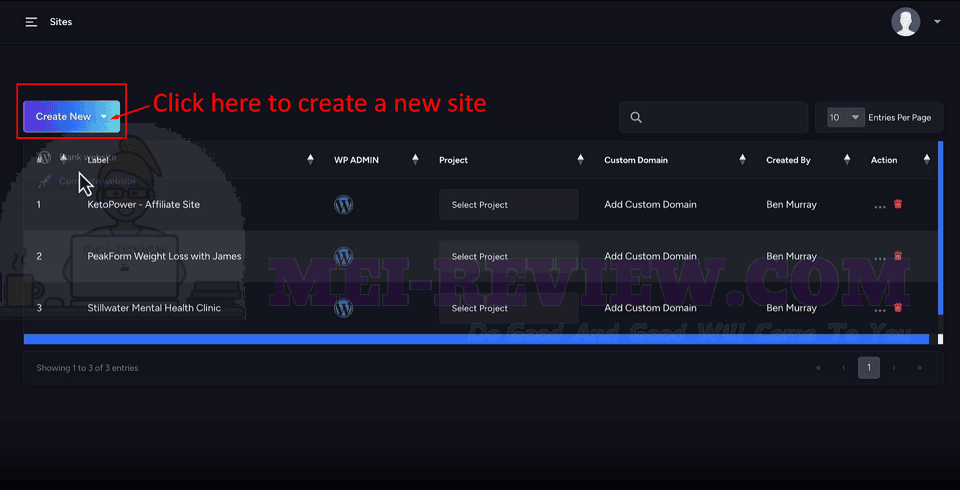Expand the Create New dropdown arrow
The width and height of the screenshot is (960, 490).
[104, 116]
